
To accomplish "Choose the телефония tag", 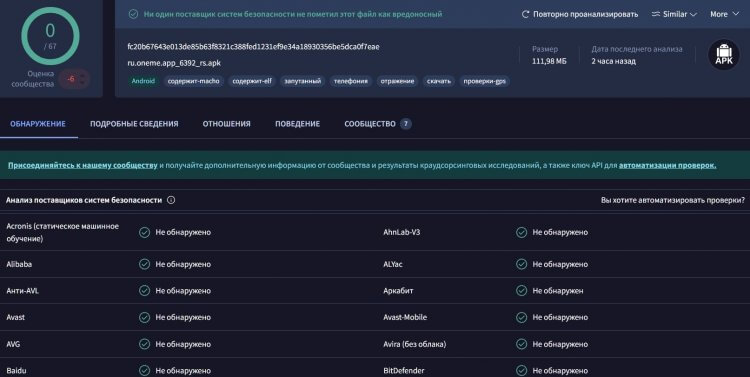I will pos(351,81).
